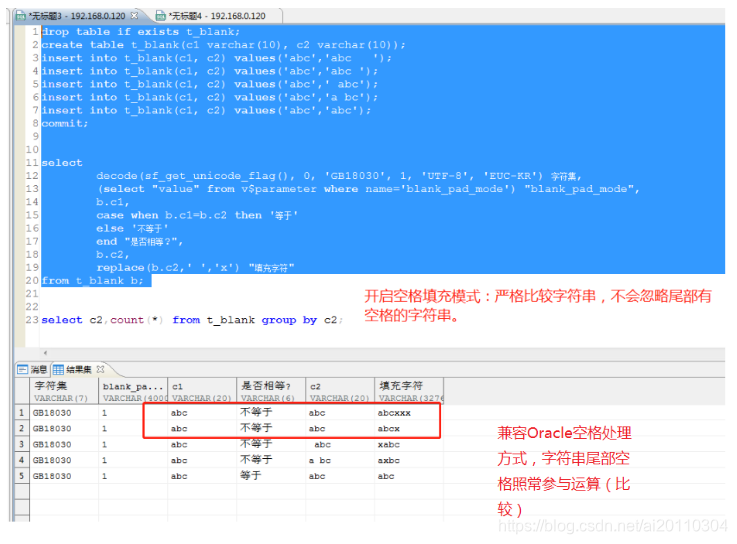This screenshot has width=737, height=544.
Task: Place cursor on 'drop table if exists' line
Action: [141, 32]
